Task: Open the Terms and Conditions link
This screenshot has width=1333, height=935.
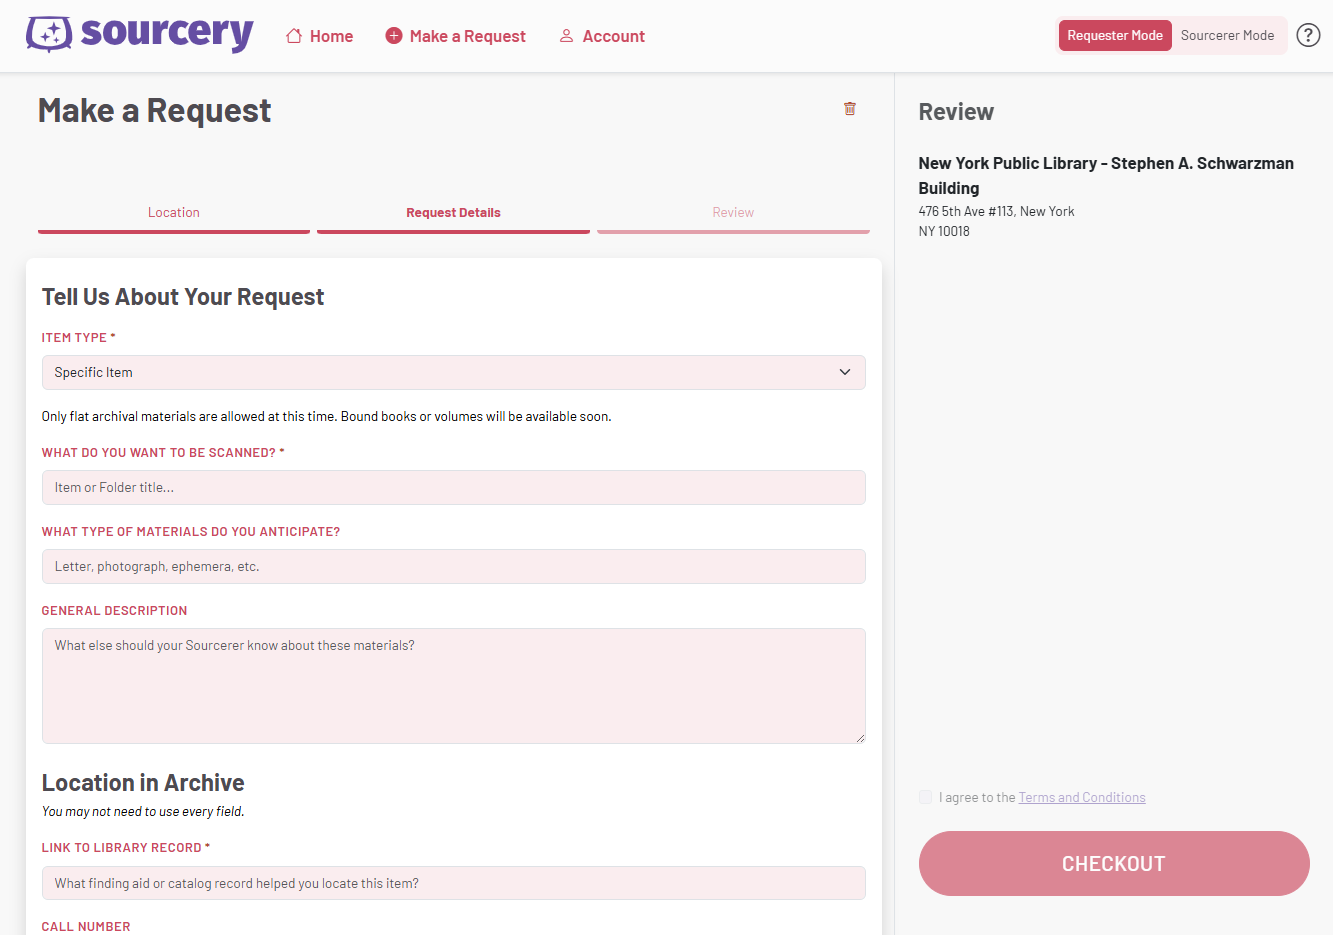Action: [x=1081, y=797]
